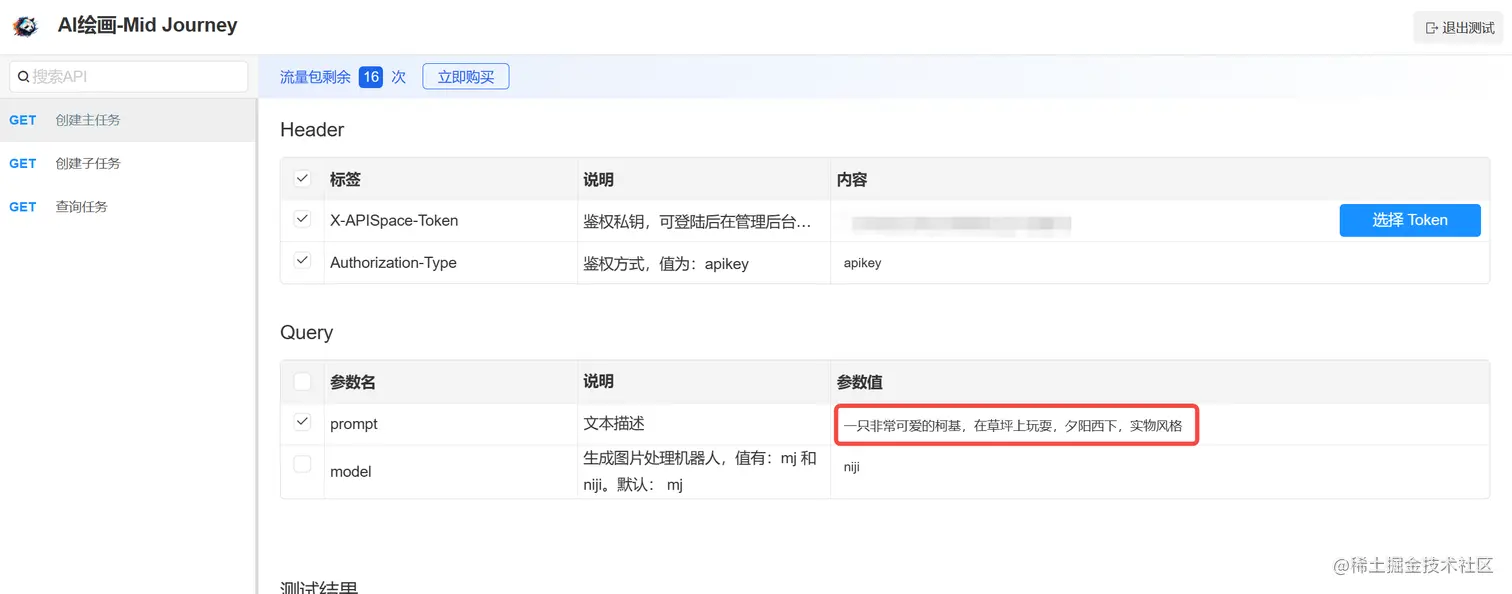
Task: Exit testing with the 退出测试 button
Action: coord(1458,28)
